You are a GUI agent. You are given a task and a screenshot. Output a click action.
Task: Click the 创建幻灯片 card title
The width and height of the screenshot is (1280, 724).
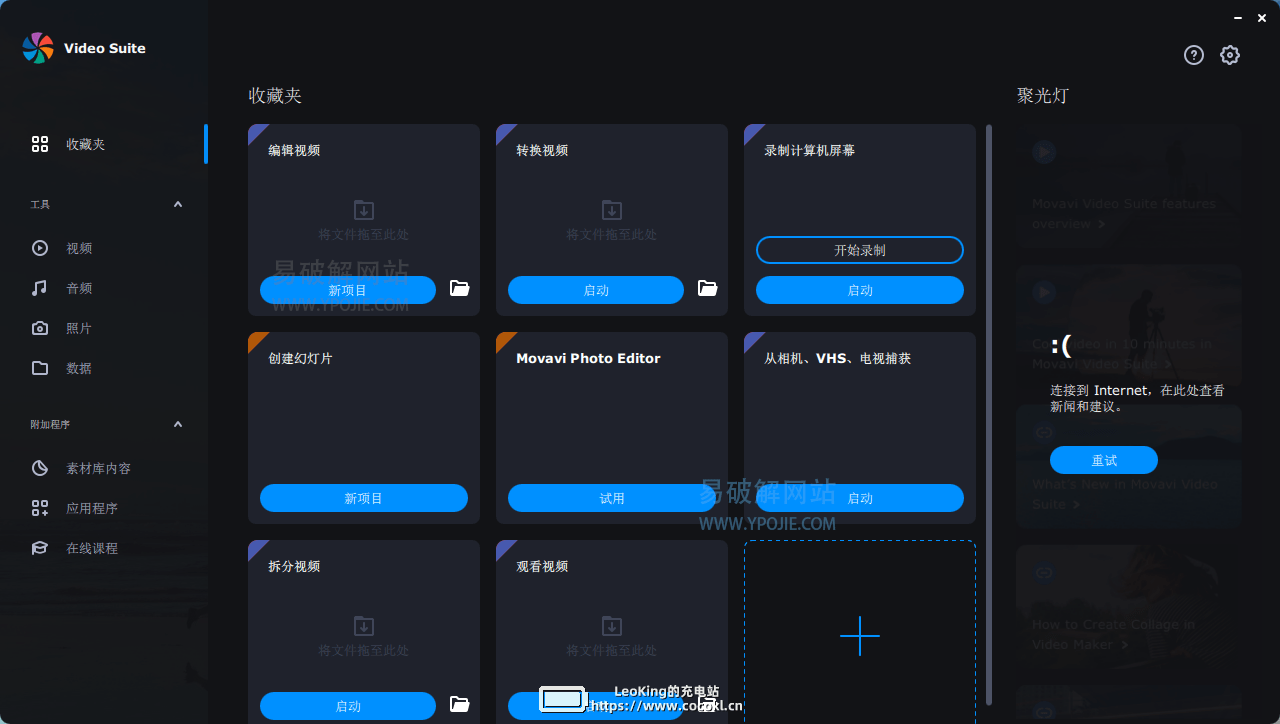(x=300, y=358)
